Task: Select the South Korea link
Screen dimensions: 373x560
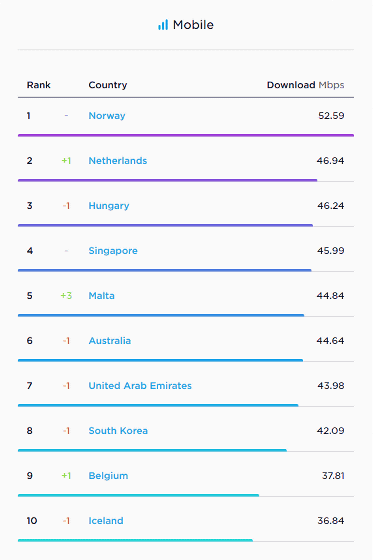Action: click(118, 431)
